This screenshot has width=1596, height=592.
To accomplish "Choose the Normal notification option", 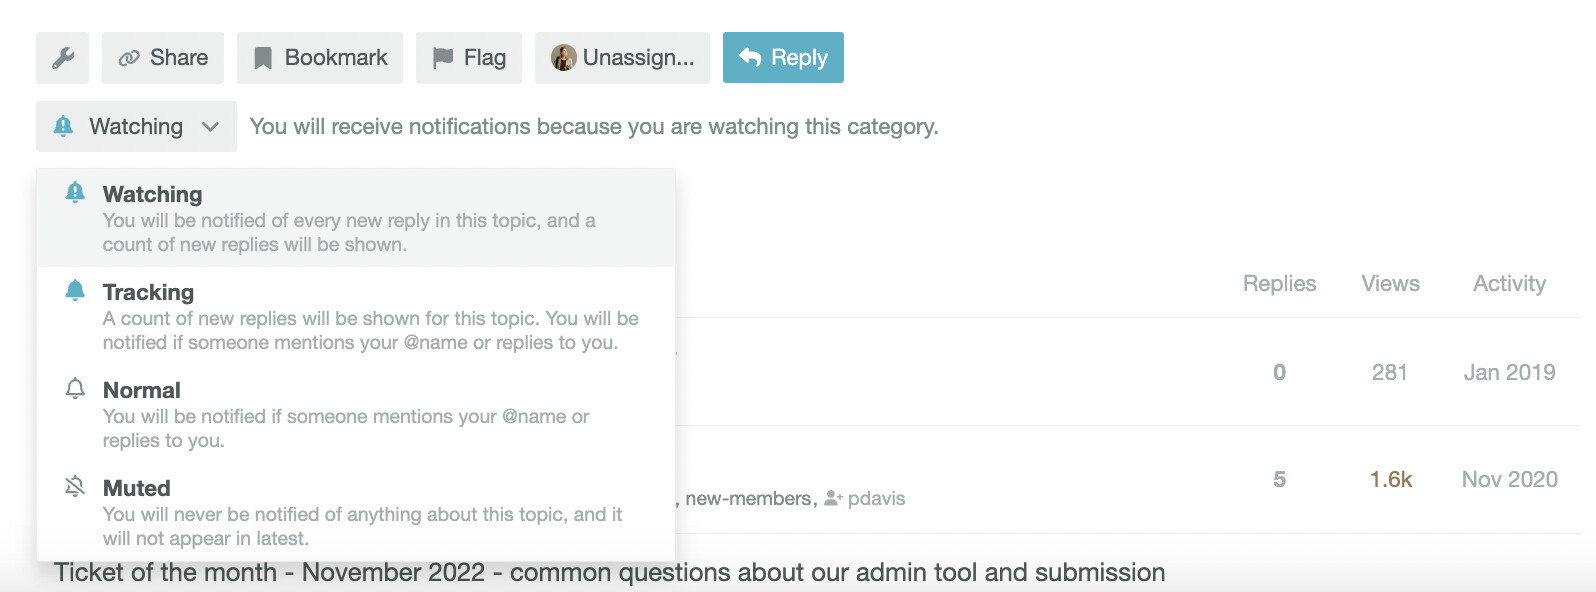I will click(142, 390).
